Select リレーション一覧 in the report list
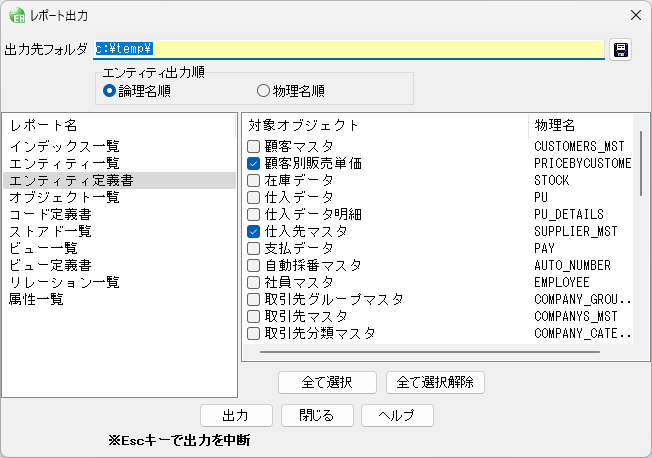 [119, 282]
